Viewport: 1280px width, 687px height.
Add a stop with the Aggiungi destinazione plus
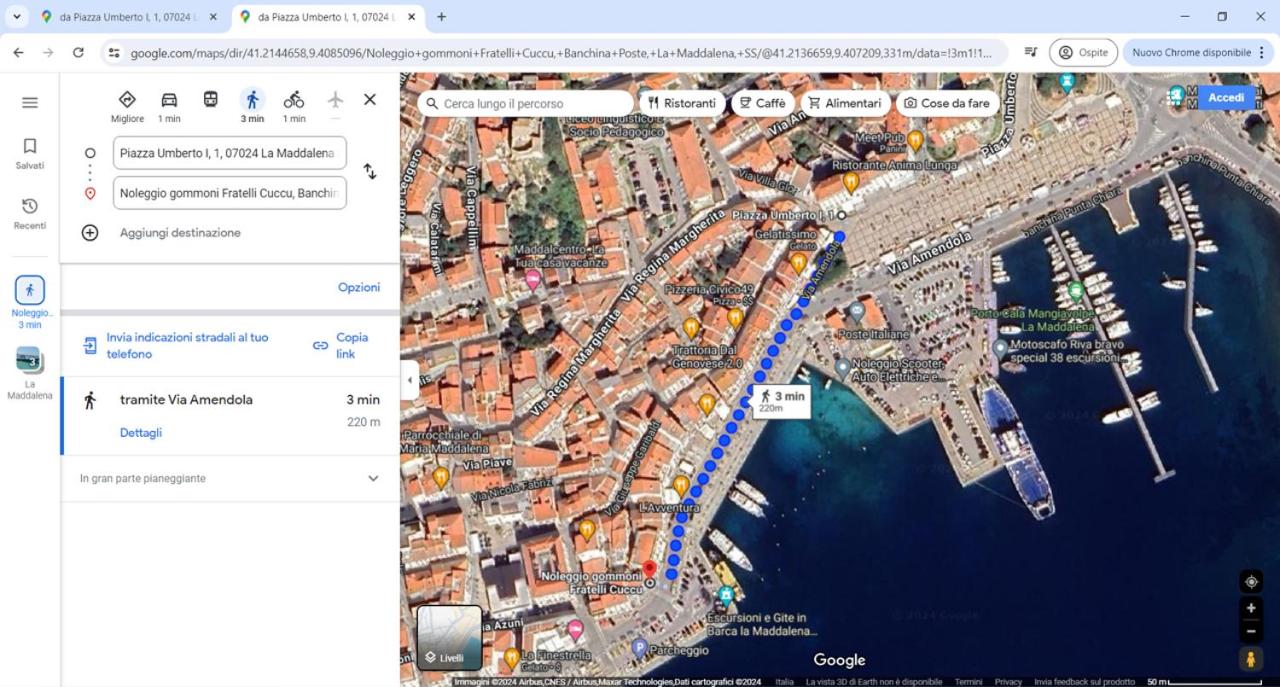(x=90, y=232)
